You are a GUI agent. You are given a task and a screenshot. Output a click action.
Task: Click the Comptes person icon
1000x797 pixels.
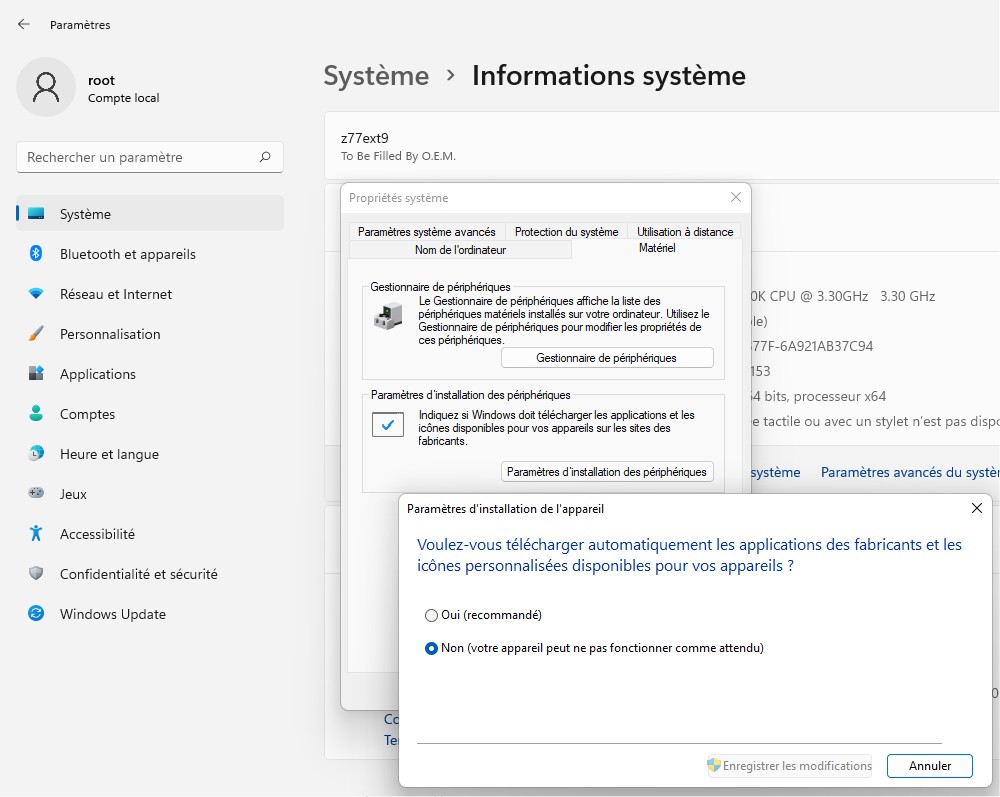coord(36,414)
